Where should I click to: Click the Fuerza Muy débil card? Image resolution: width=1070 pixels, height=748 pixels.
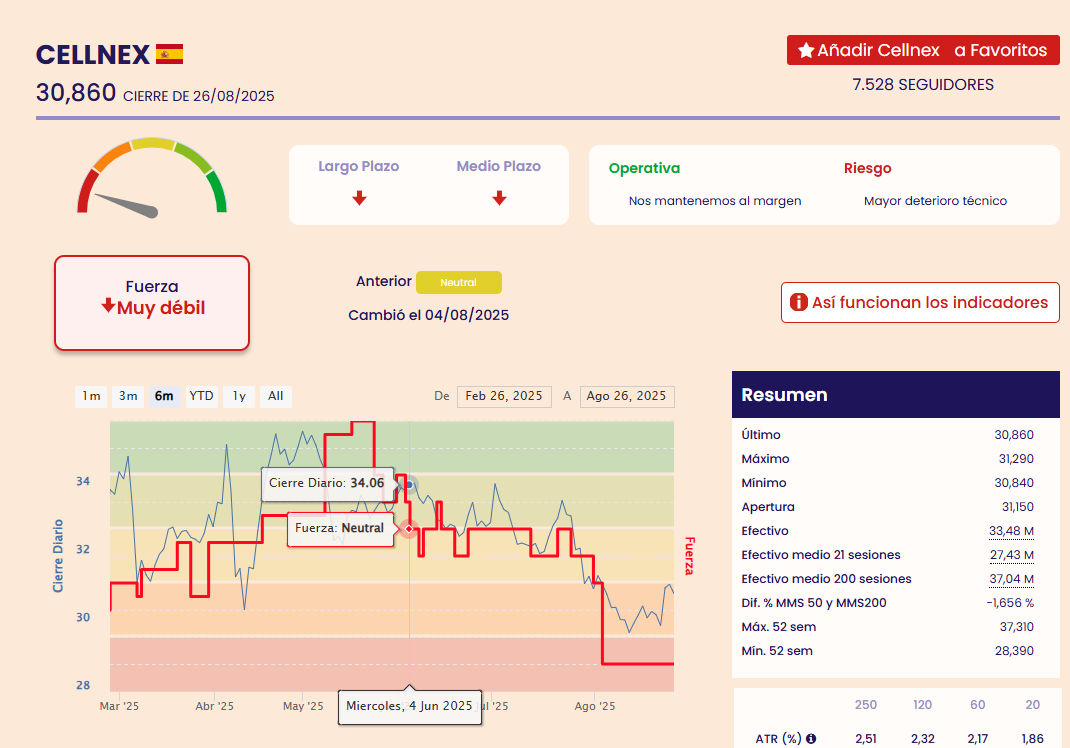[x=152, y=303]
